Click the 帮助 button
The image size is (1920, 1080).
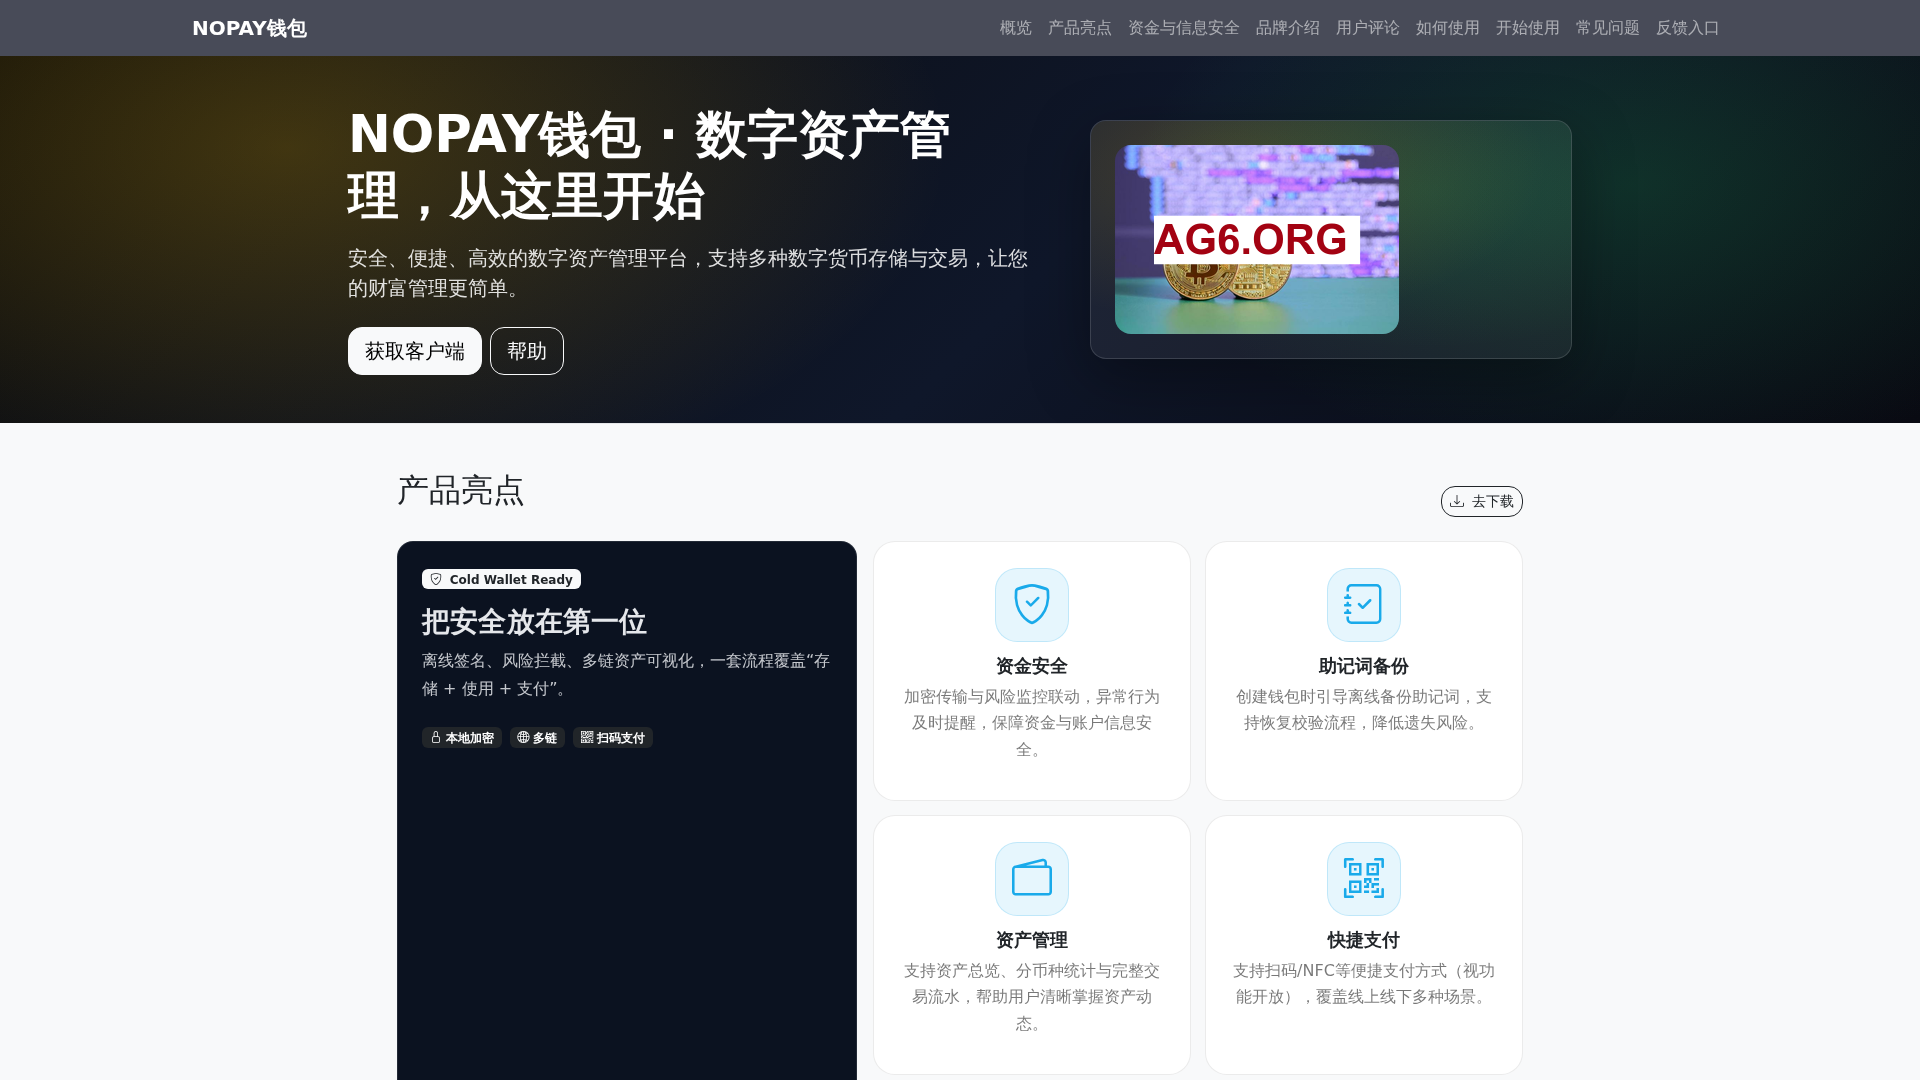527,351
